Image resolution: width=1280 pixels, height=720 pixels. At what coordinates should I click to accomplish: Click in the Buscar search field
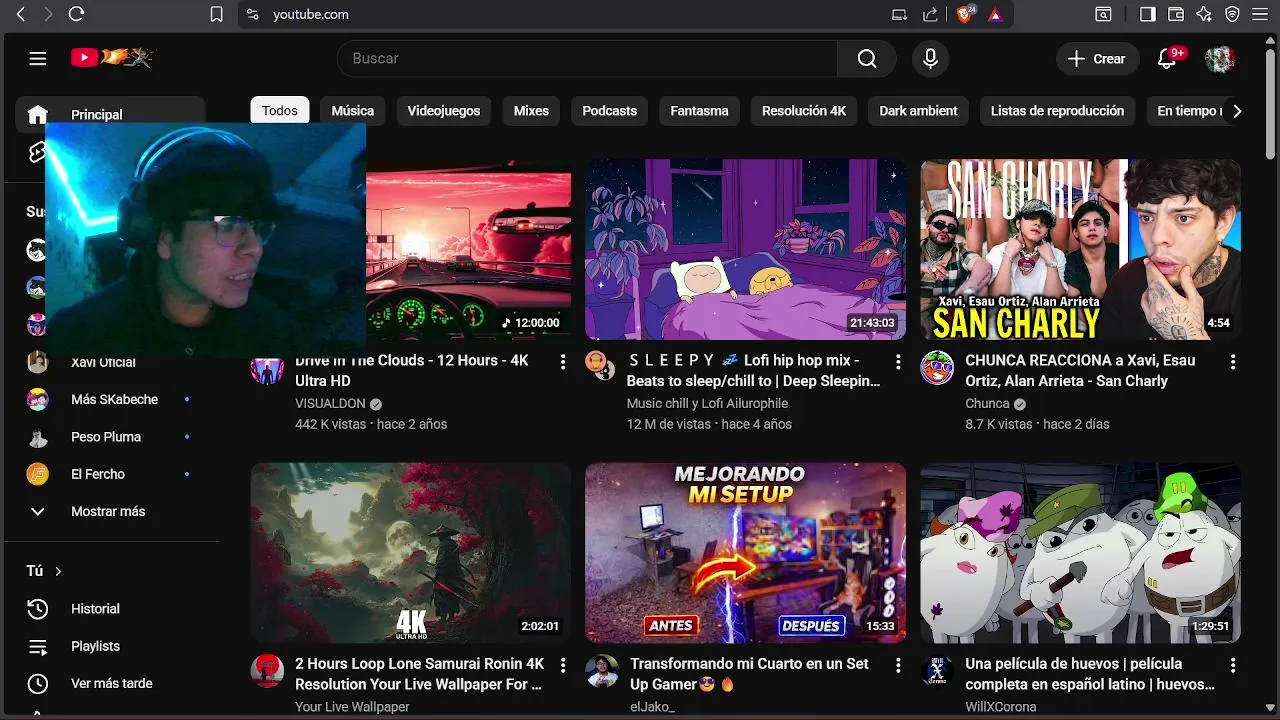point(587,59)
